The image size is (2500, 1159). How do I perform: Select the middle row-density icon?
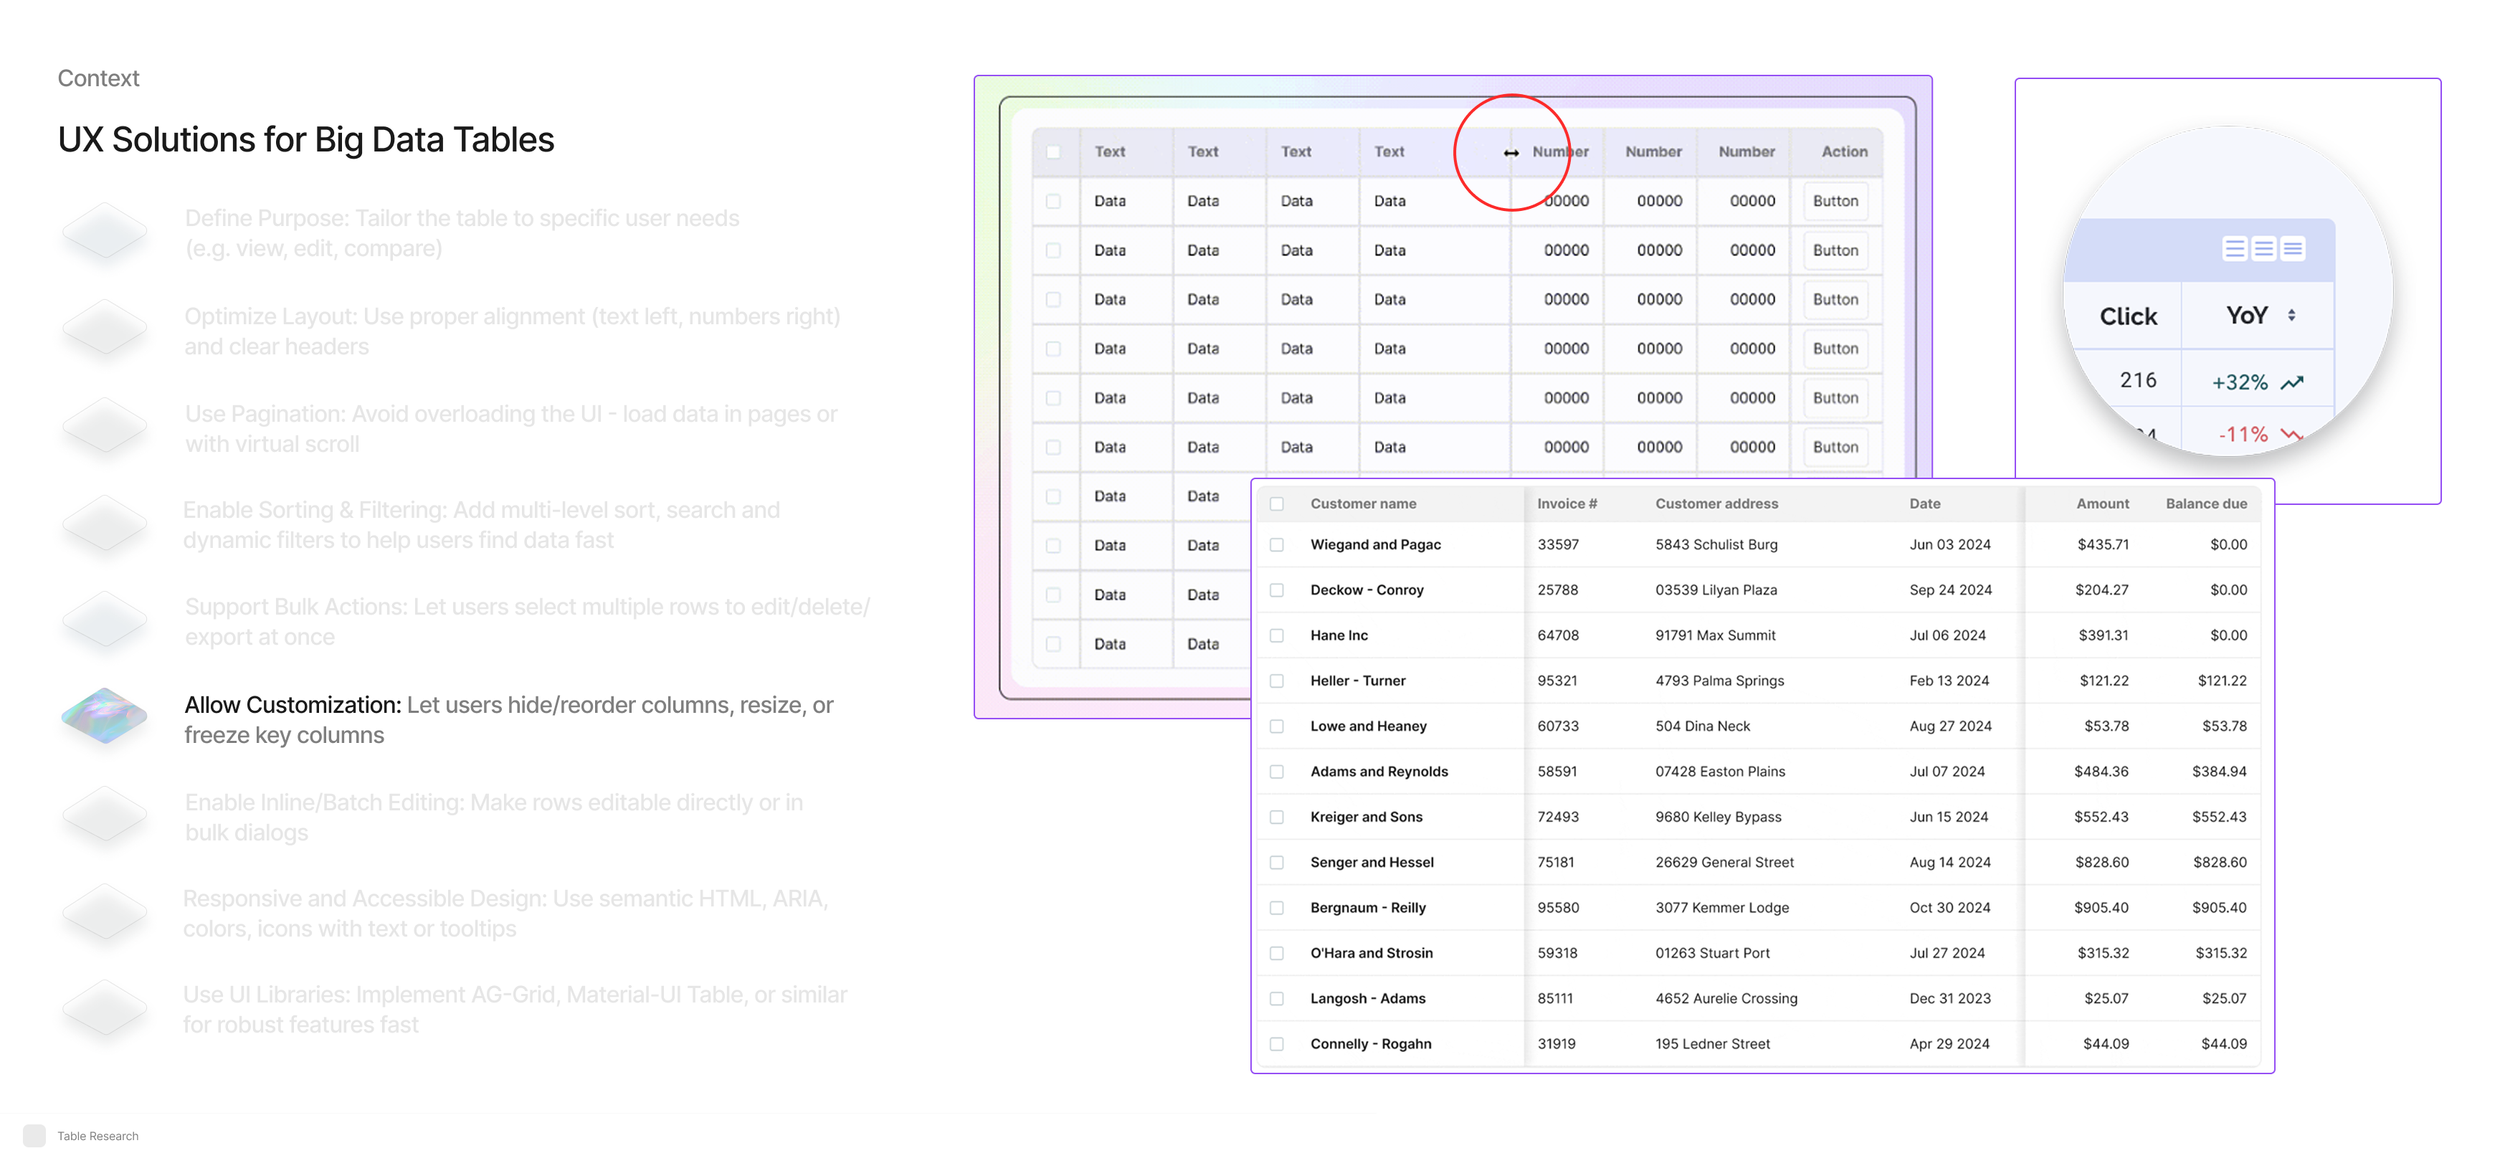click(2264, 248)
